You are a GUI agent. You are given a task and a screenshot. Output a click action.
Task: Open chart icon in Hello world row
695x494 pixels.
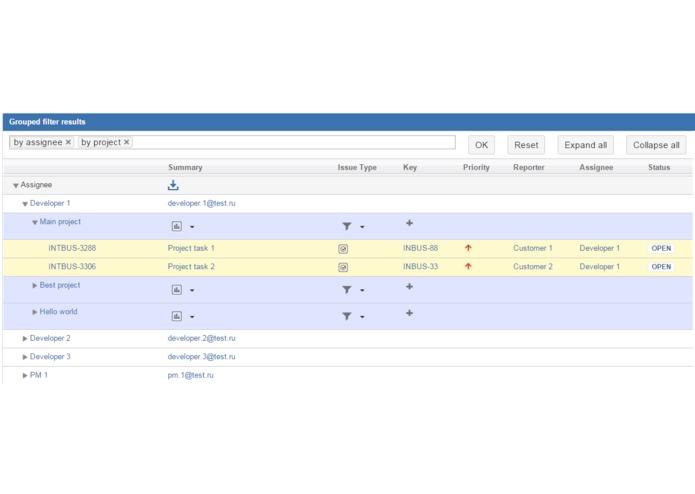tap(177, 316)
